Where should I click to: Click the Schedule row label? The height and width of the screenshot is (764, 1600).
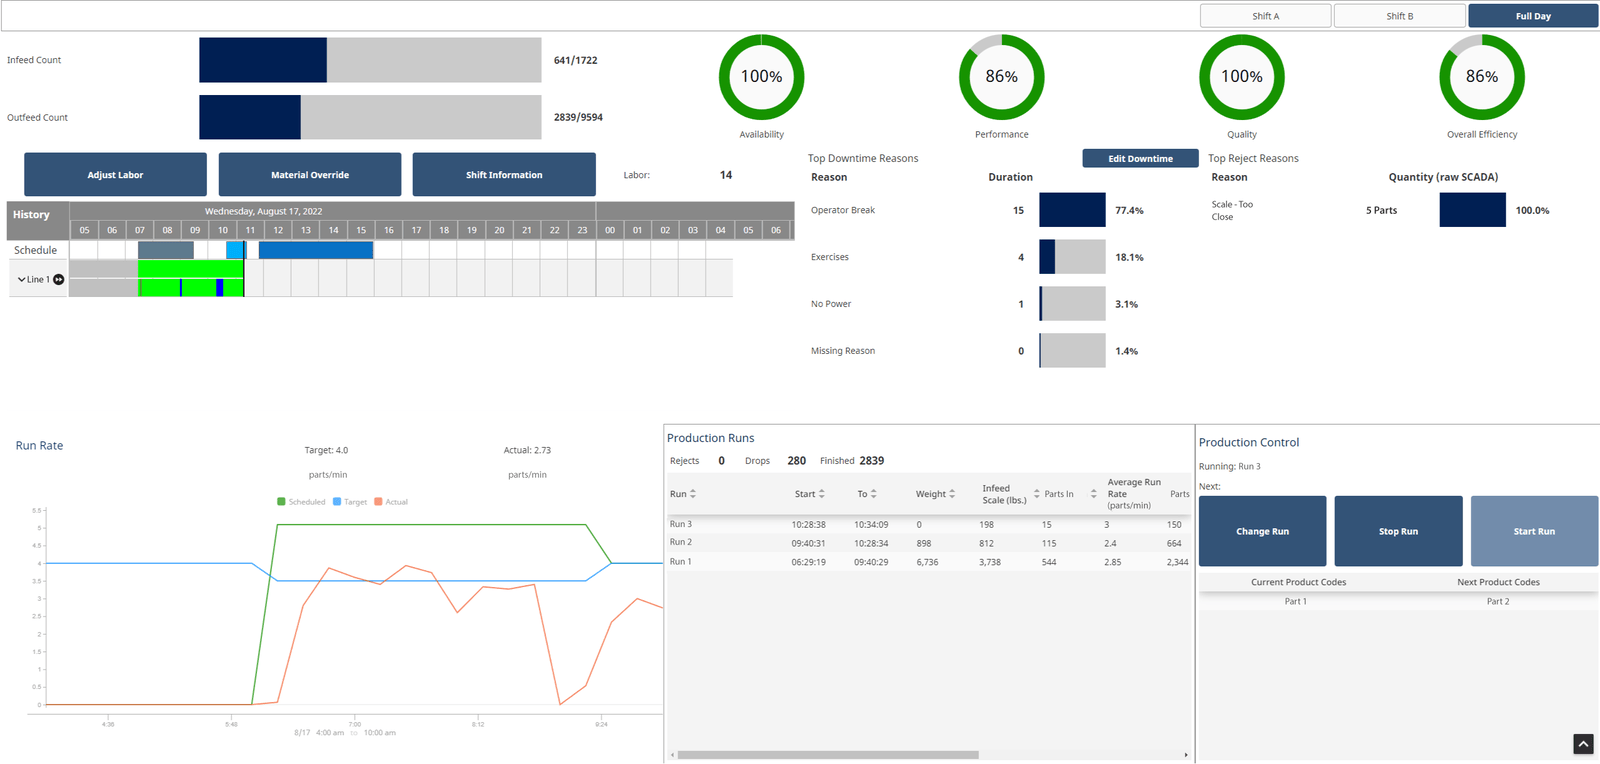pos(36,250)
